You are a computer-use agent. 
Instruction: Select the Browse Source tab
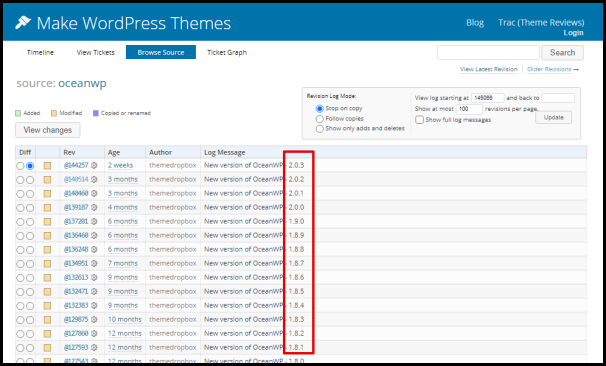161,52
